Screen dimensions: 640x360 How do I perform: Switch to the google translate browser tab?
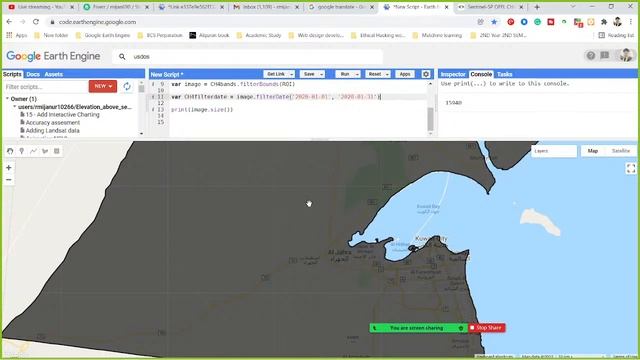pos(341,7)
